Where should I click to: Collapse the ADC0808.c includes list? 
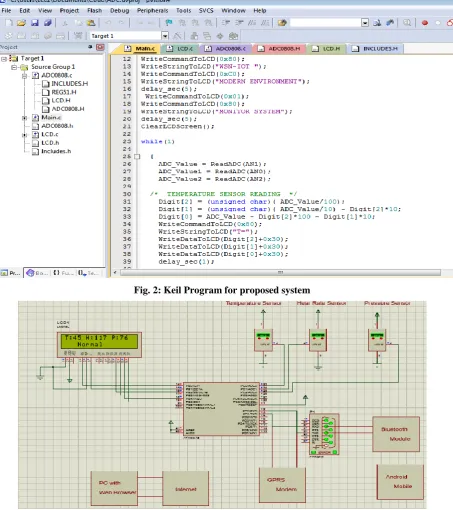[24, 76]
